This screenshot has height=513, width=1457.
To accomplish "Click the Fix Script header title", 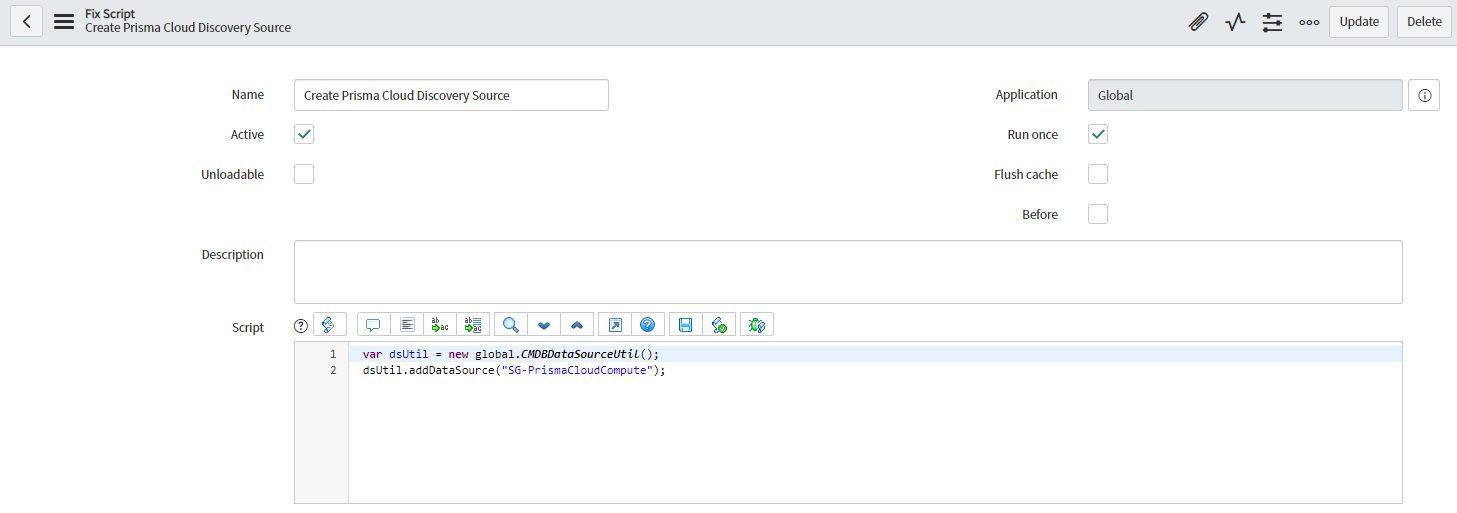I will [x=110, y=14].
